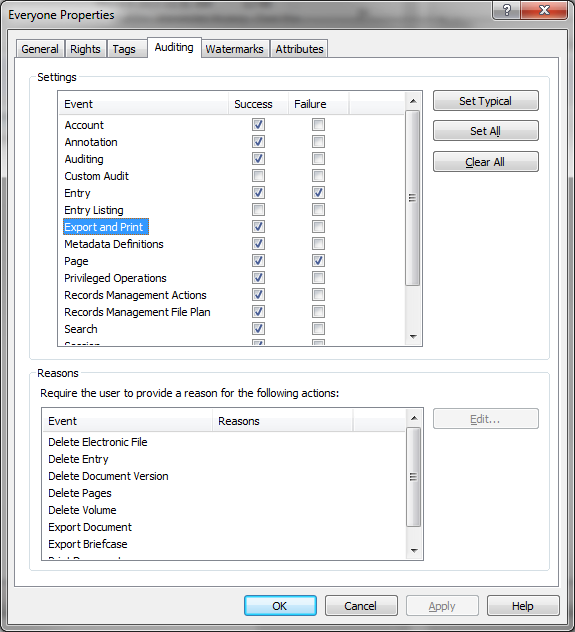Confirm settings with the OK button
The image size is (575, 632).
point(280,606)
